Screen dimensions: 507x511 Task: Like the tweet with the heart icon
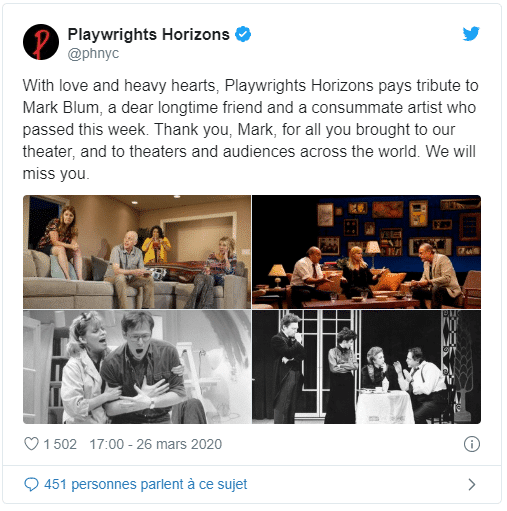(32, 444)
